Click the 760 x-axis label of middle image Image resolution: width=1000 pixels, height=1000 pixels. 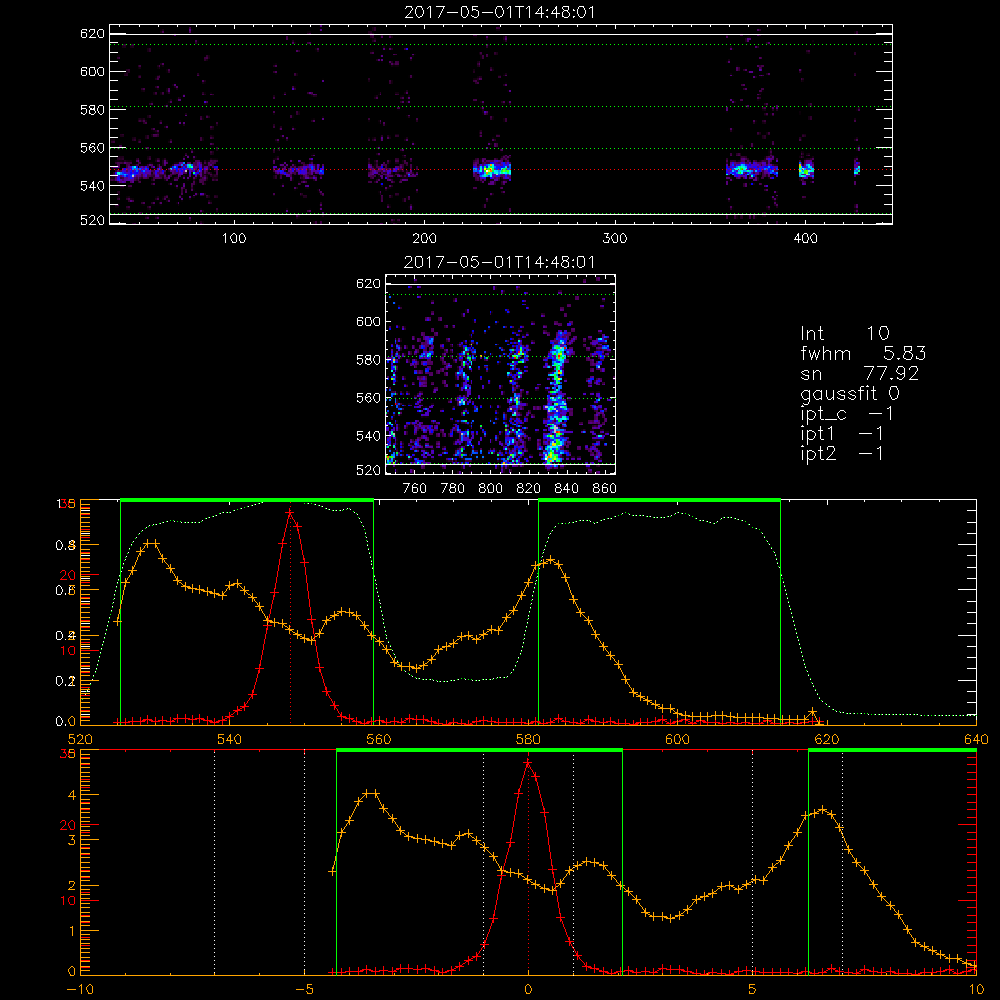click(415, 489)
